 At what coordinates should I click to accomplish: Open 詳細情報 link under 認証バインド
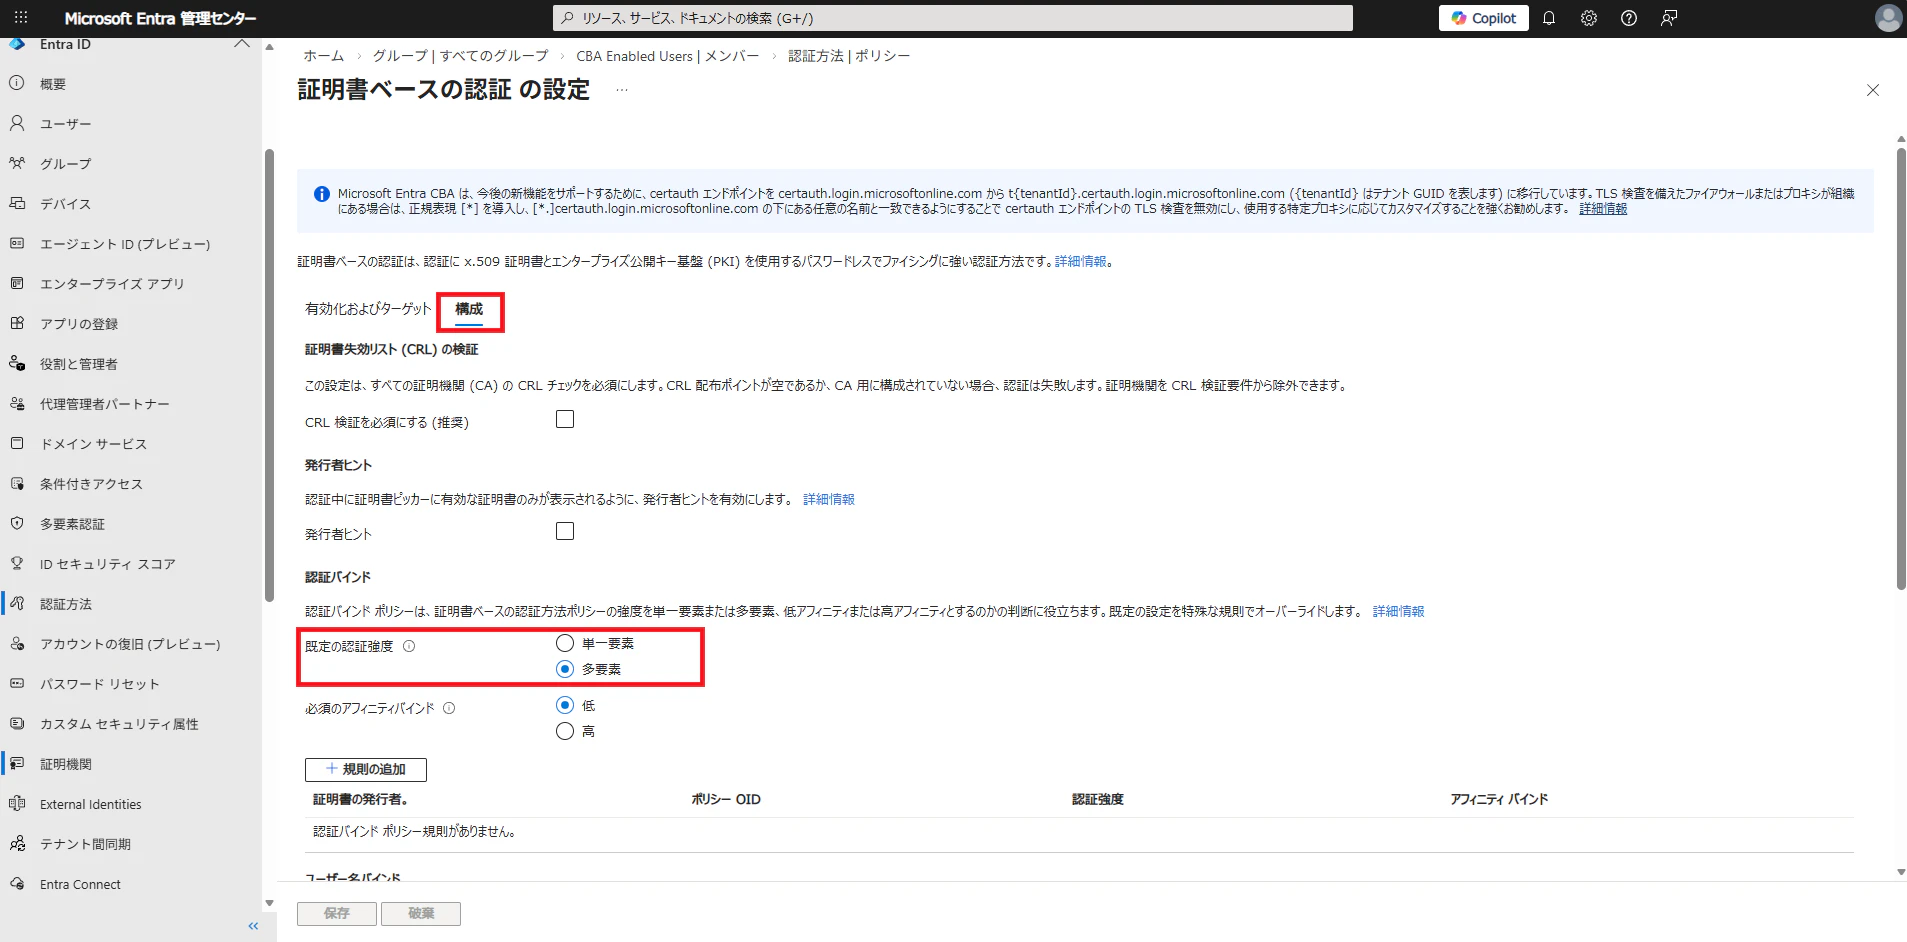click(x=1399, y=611)
